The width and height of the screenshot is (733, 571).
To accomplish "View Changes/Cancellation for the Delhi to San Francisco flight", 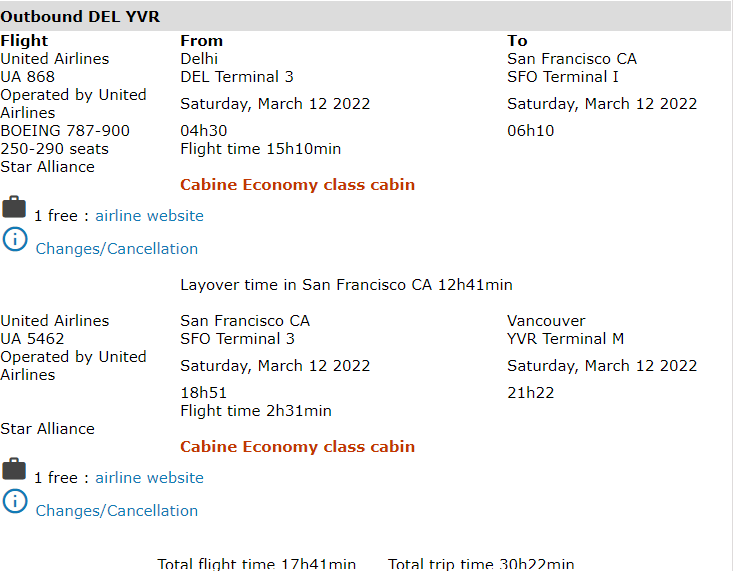I will coord(117,249).
